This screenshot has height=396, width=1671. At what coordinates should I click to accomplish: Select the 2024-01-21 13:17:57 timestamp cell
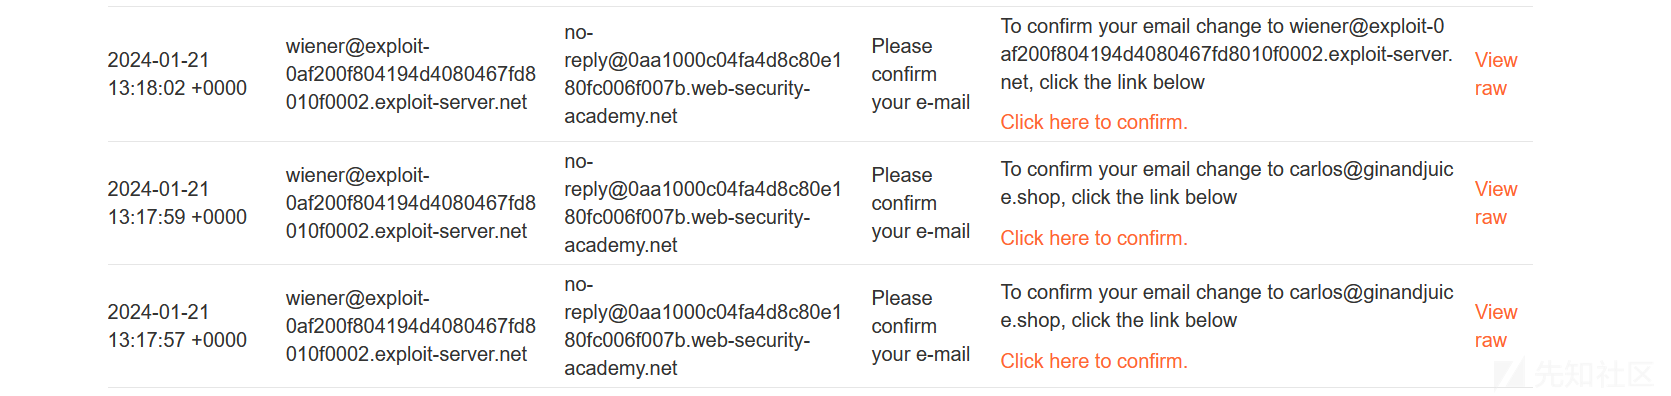coord(177,326)
